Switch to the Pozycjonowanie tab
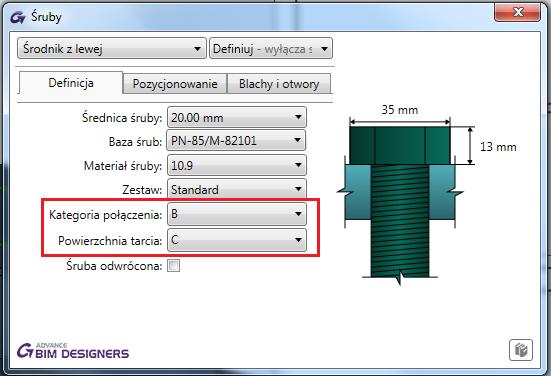Viewport: 551px width, 376px height. pos(175,84)
